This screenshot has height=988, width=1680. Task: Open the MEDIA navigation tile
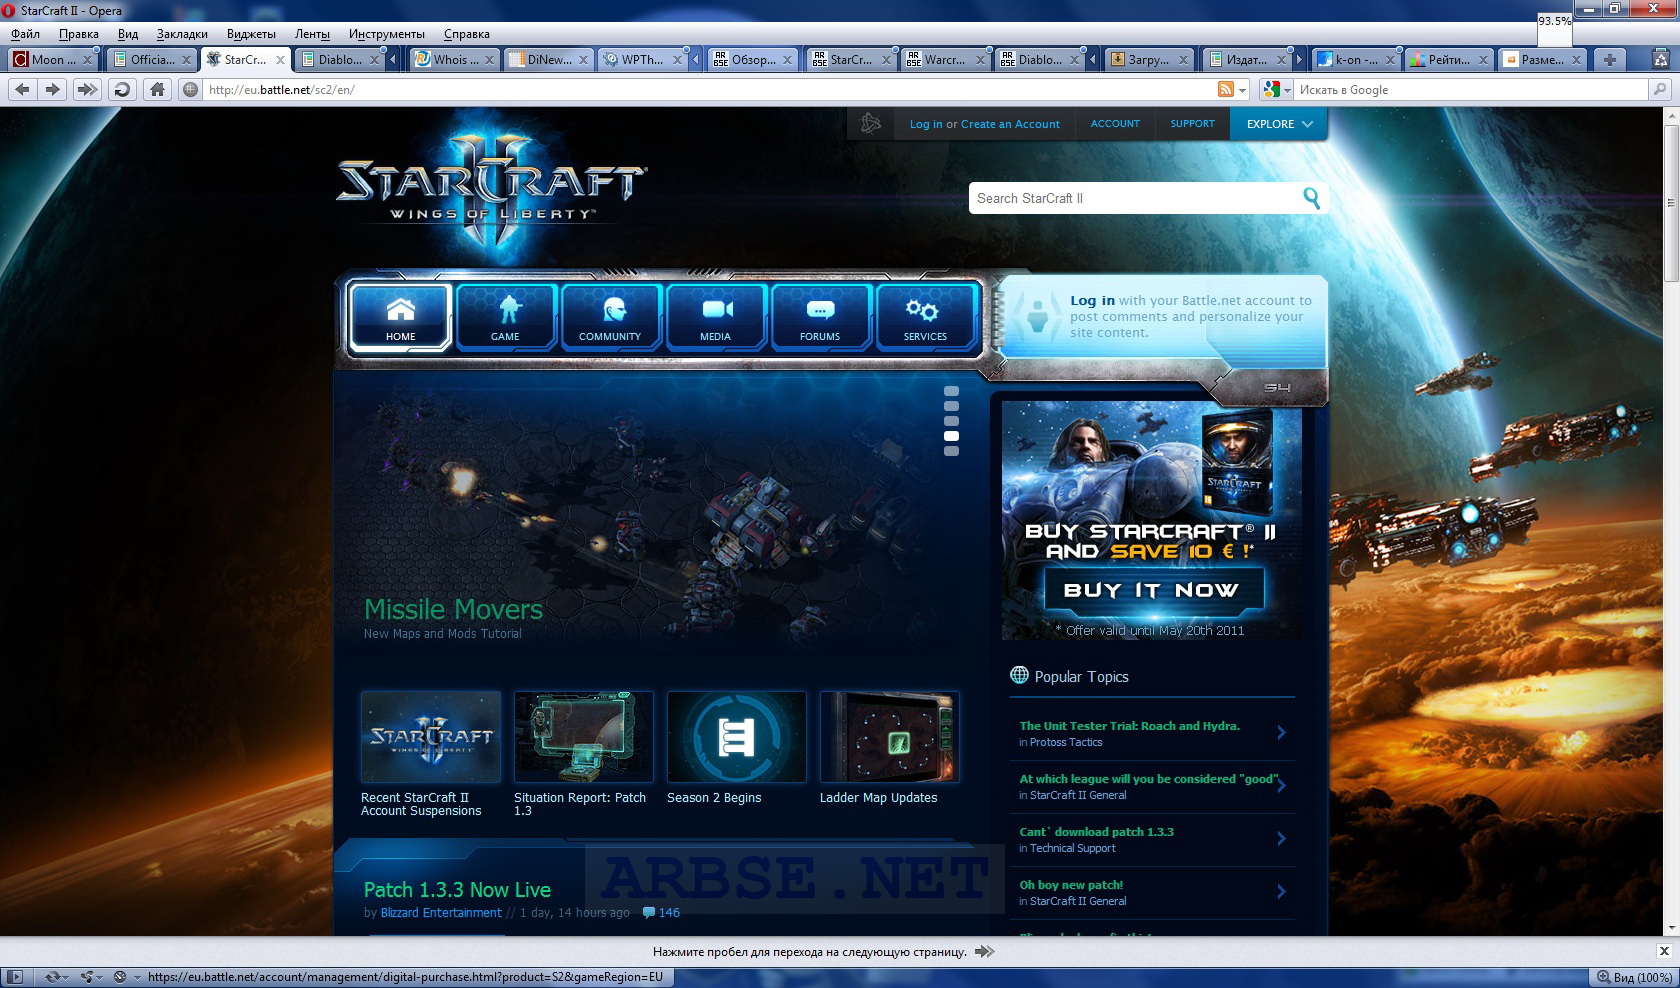[715, 317]
